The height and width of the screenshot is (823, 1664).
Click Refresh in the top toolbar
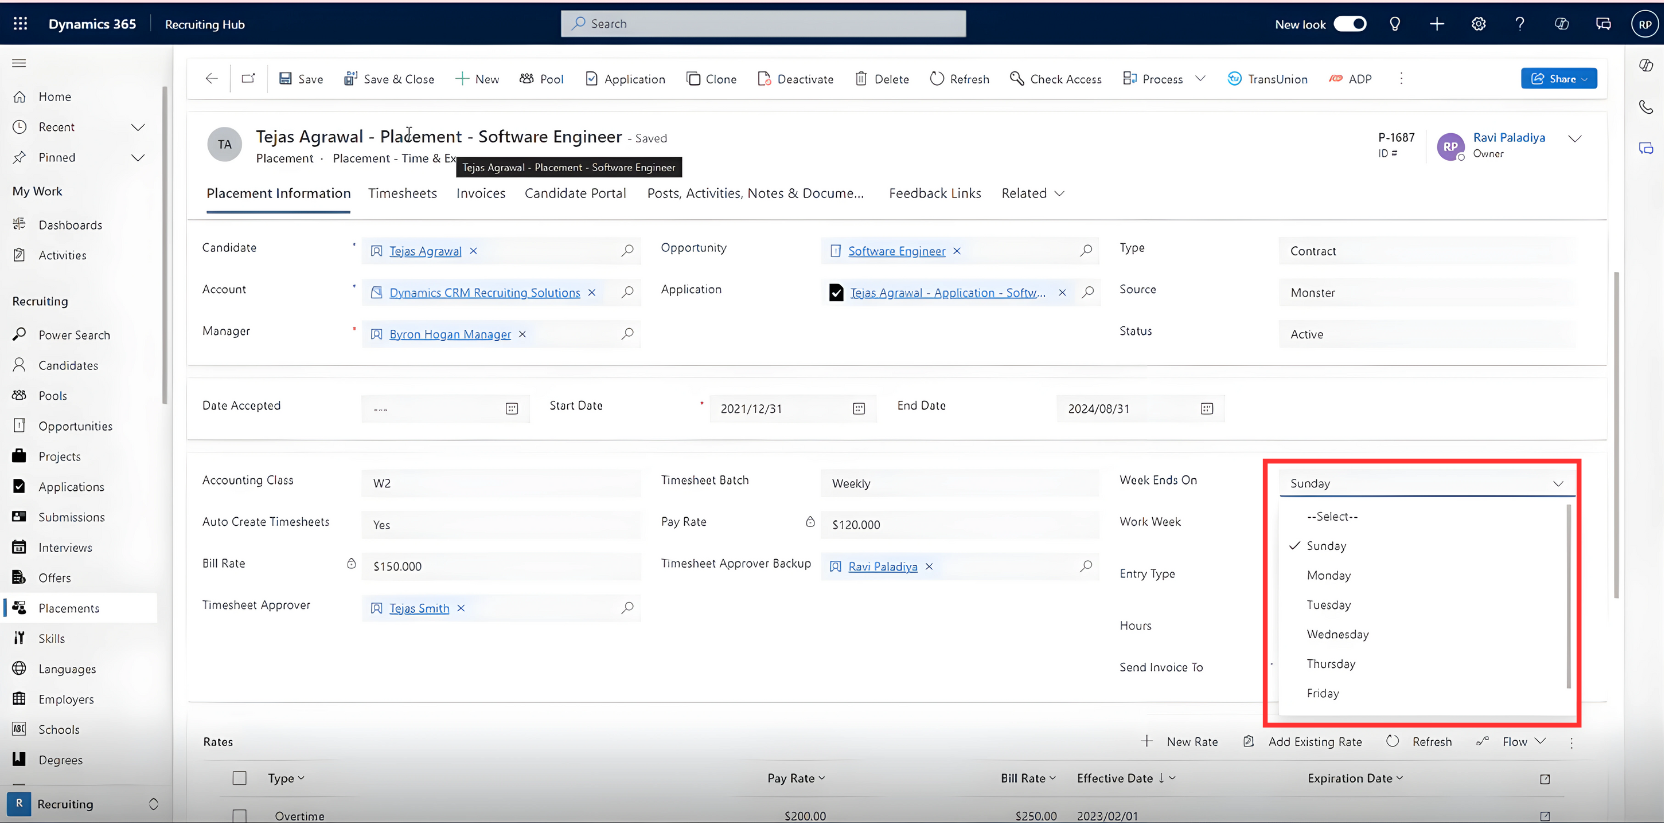point(960,79)
